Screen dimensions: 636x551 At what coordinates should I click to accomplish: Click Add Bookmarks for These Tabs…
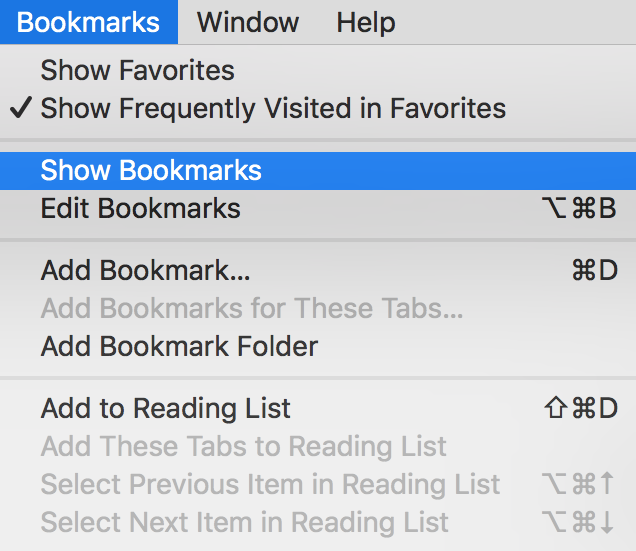pos(251,309)
